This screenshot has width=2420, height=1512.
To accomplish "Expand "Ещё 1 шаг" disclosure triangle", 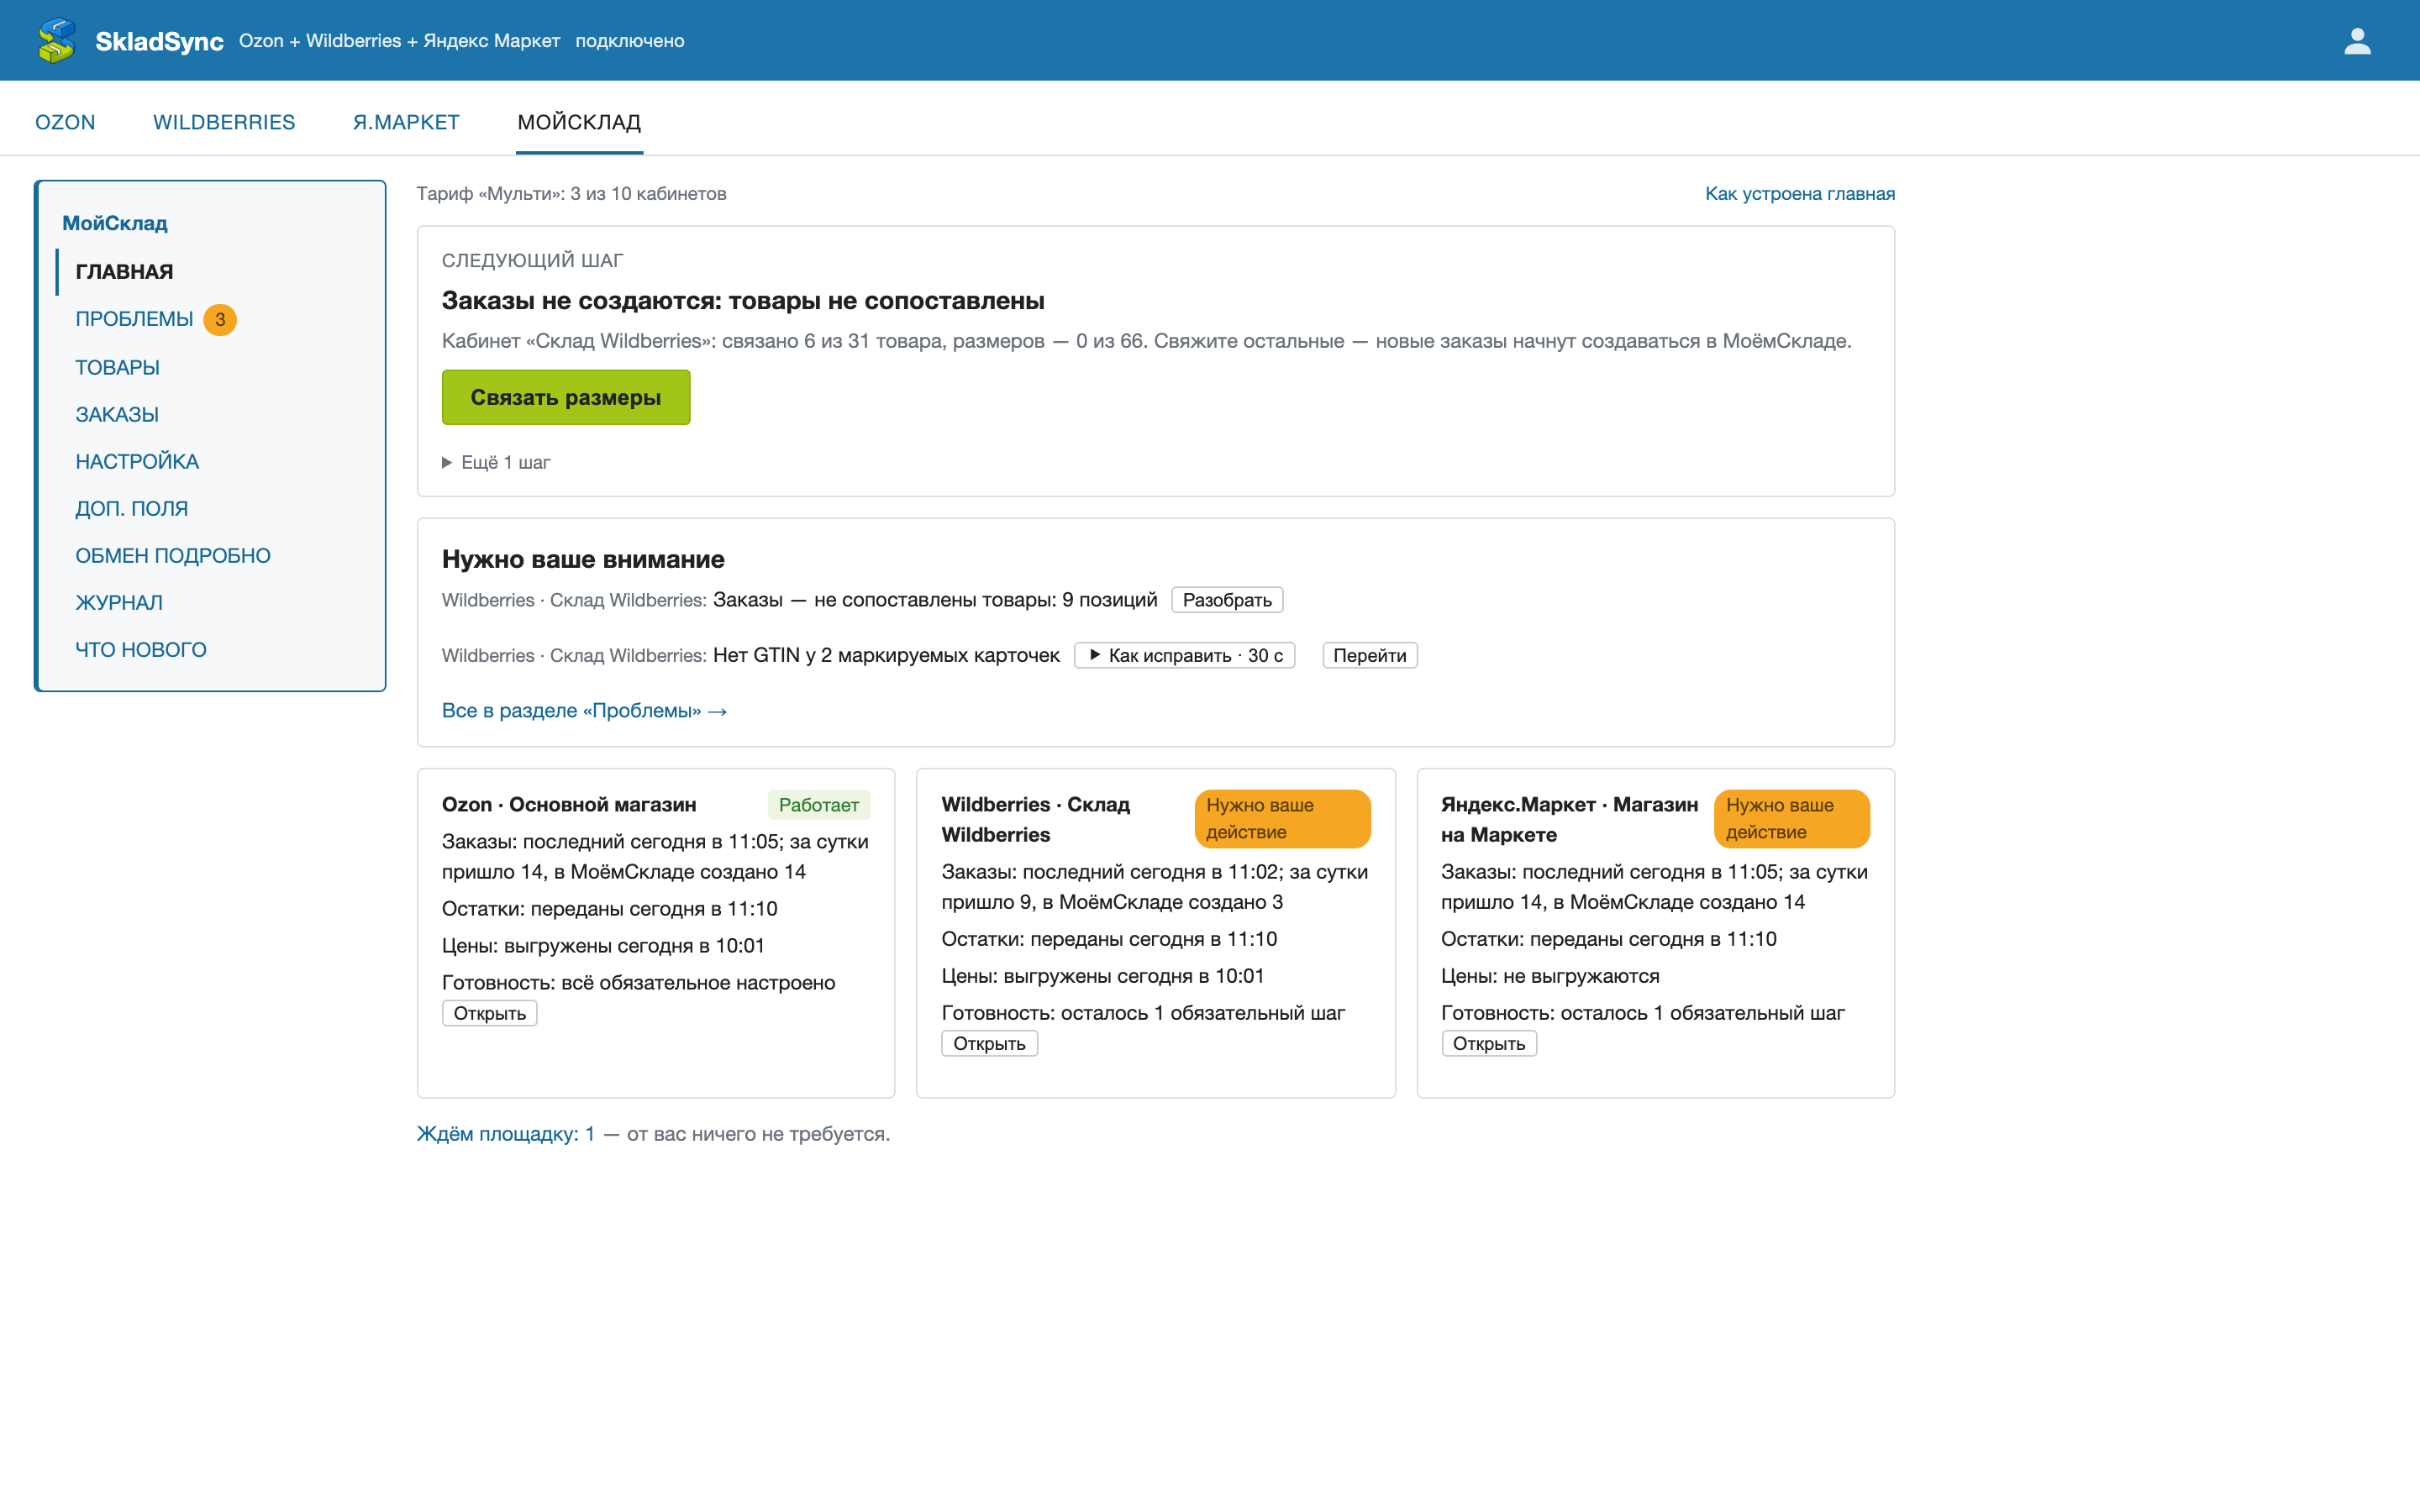I will point(447,462).
